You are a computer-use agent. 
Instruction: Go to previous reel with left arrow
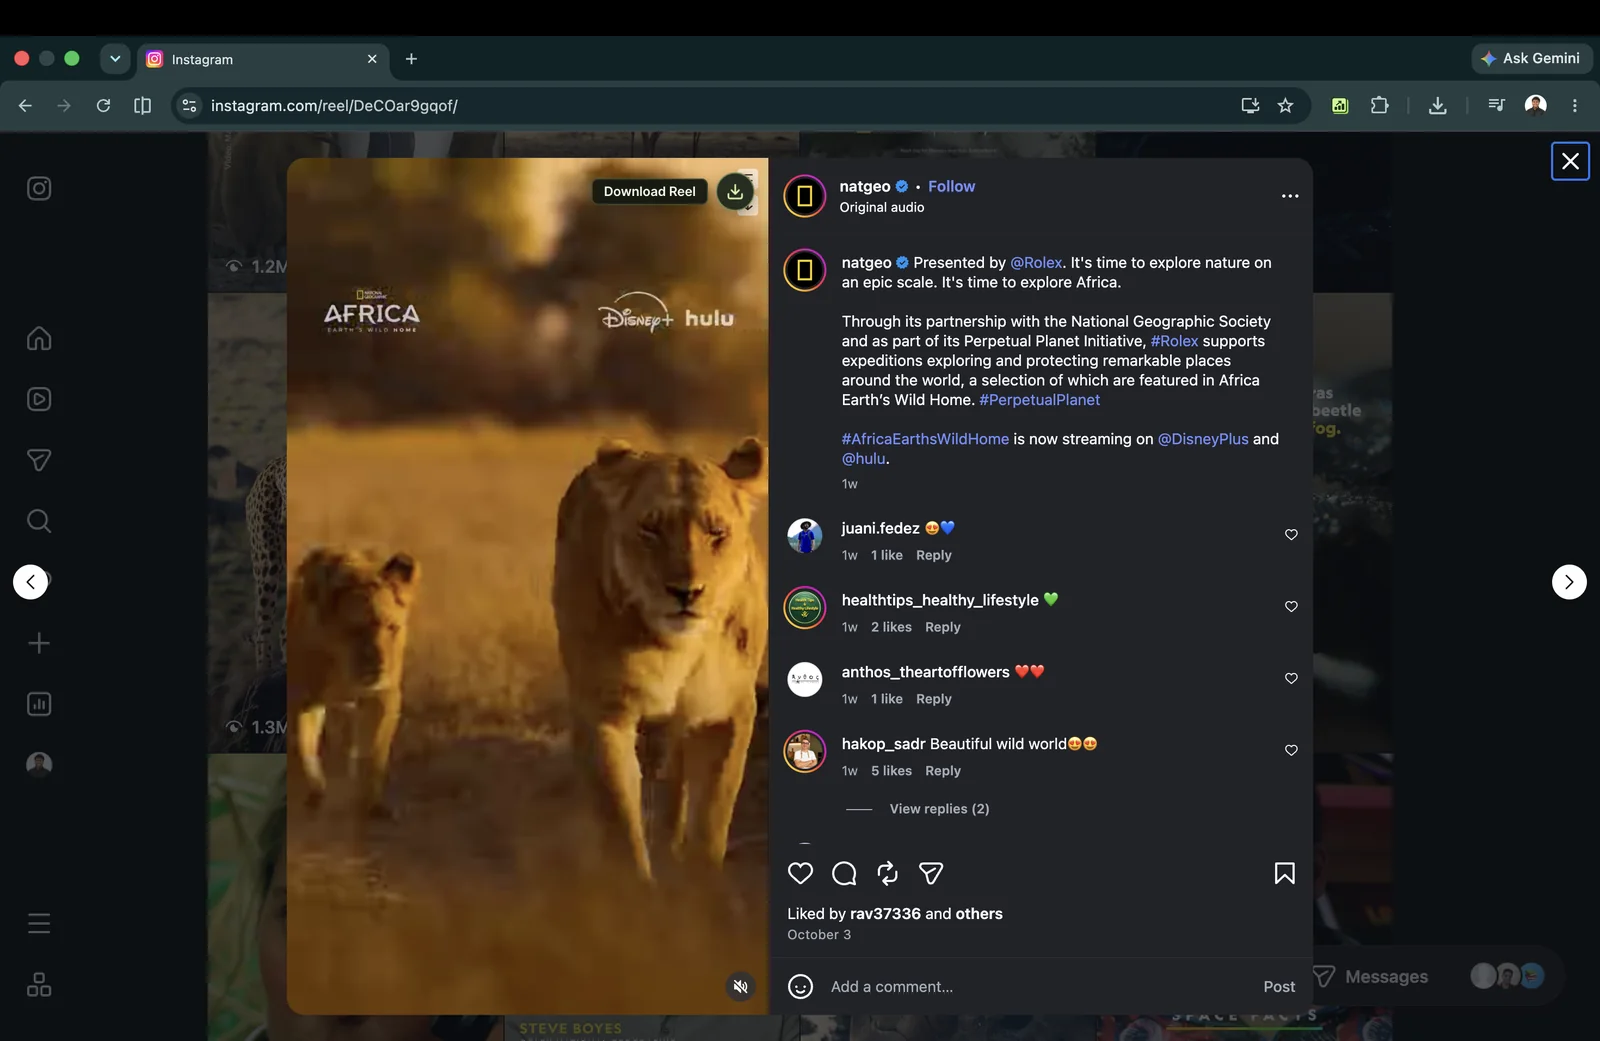[x=31, y=582]
